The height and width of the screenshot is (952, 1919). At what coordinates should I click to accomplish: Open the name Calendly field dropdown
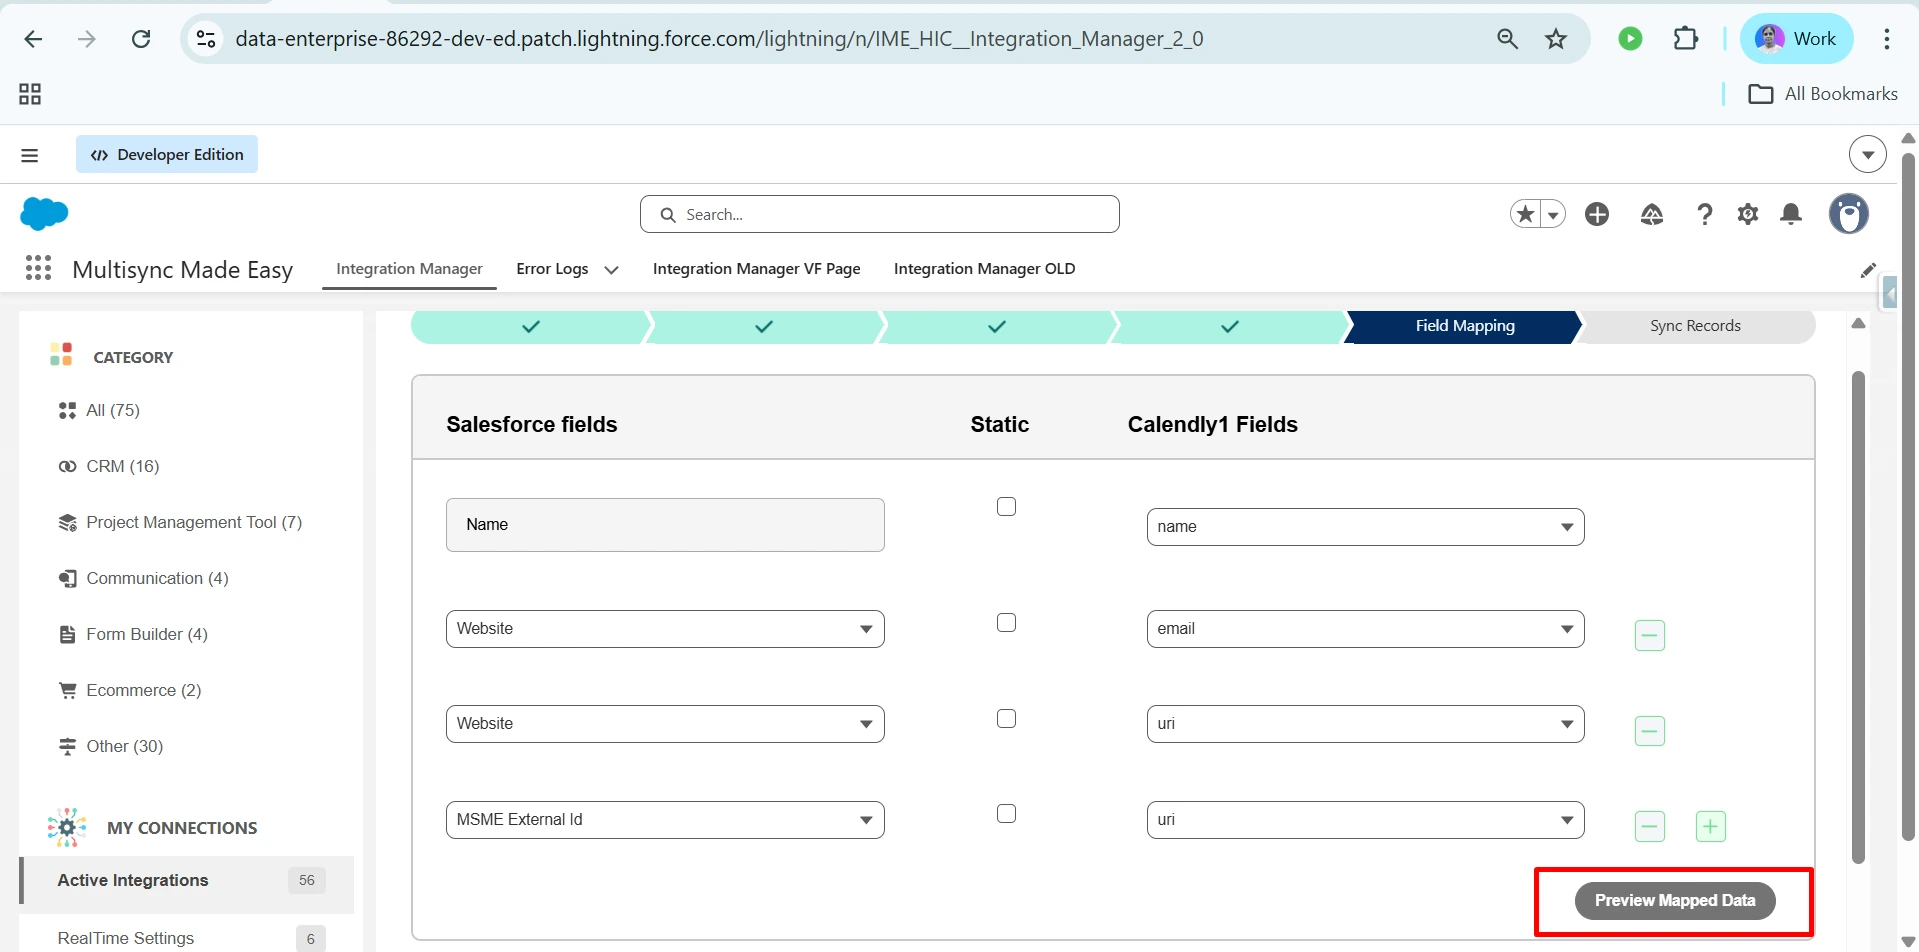point(1365,527)
